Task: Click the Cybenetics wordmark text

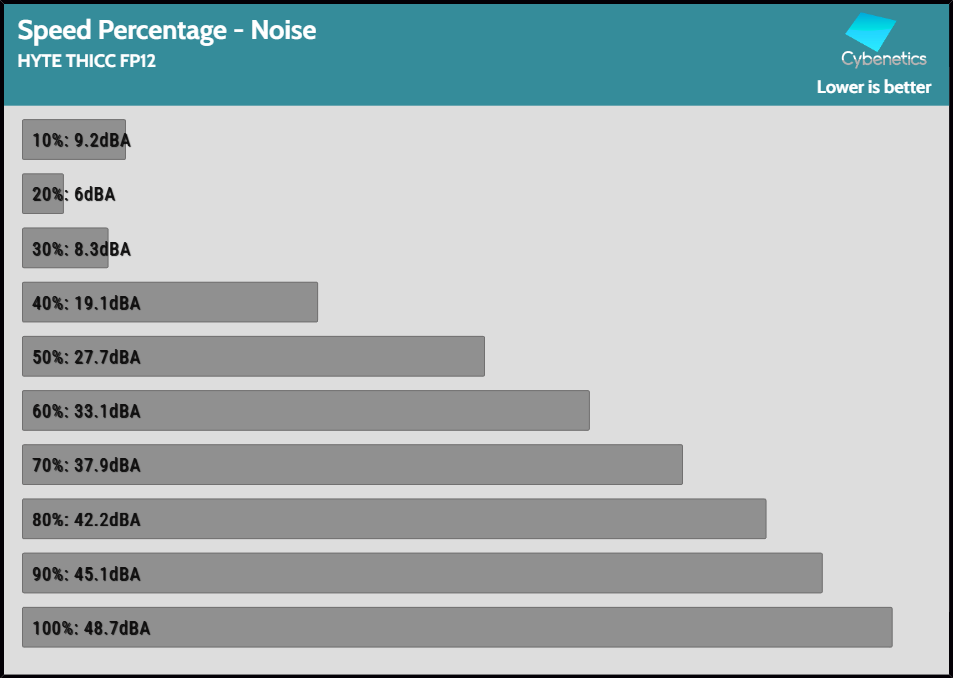Action: [883, 59]
